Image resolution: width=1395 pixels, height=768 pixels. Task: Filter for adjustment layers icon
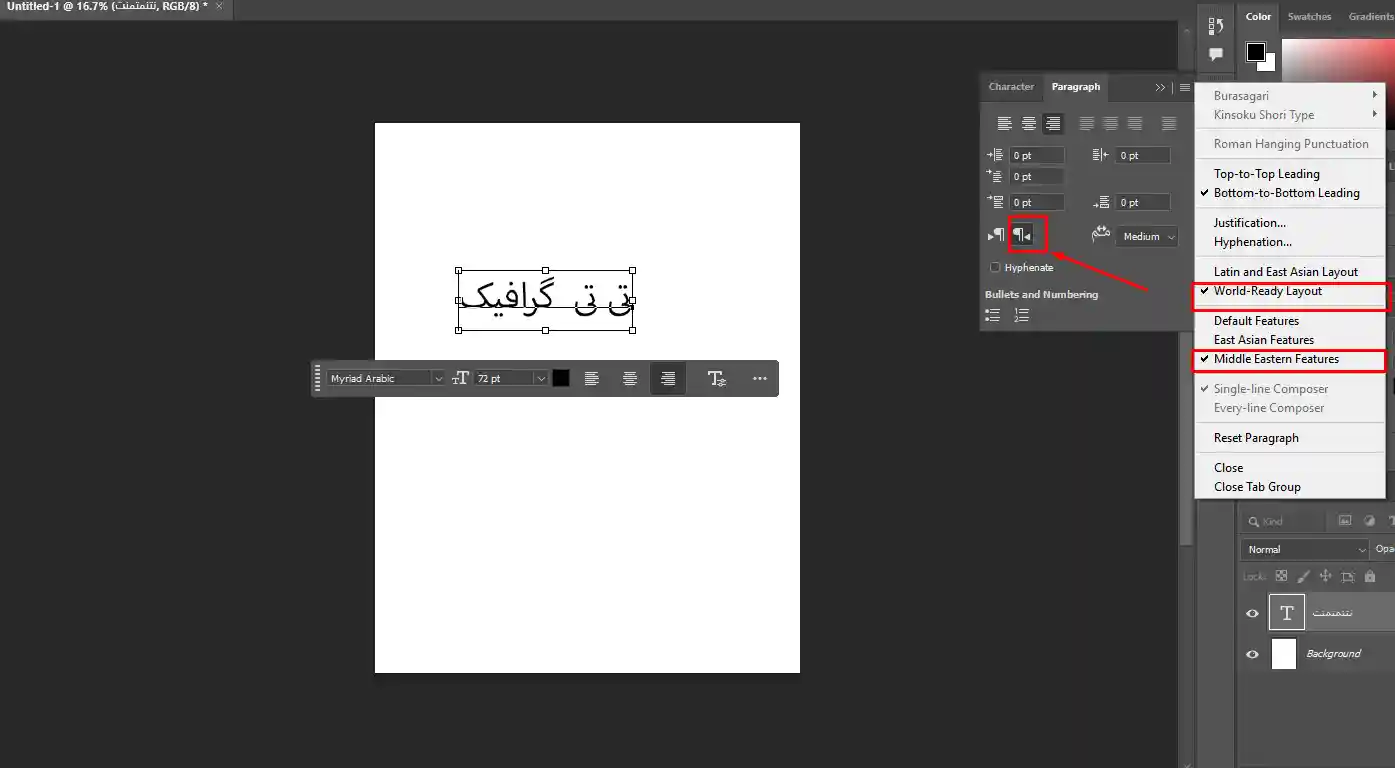coord(1369,521)
